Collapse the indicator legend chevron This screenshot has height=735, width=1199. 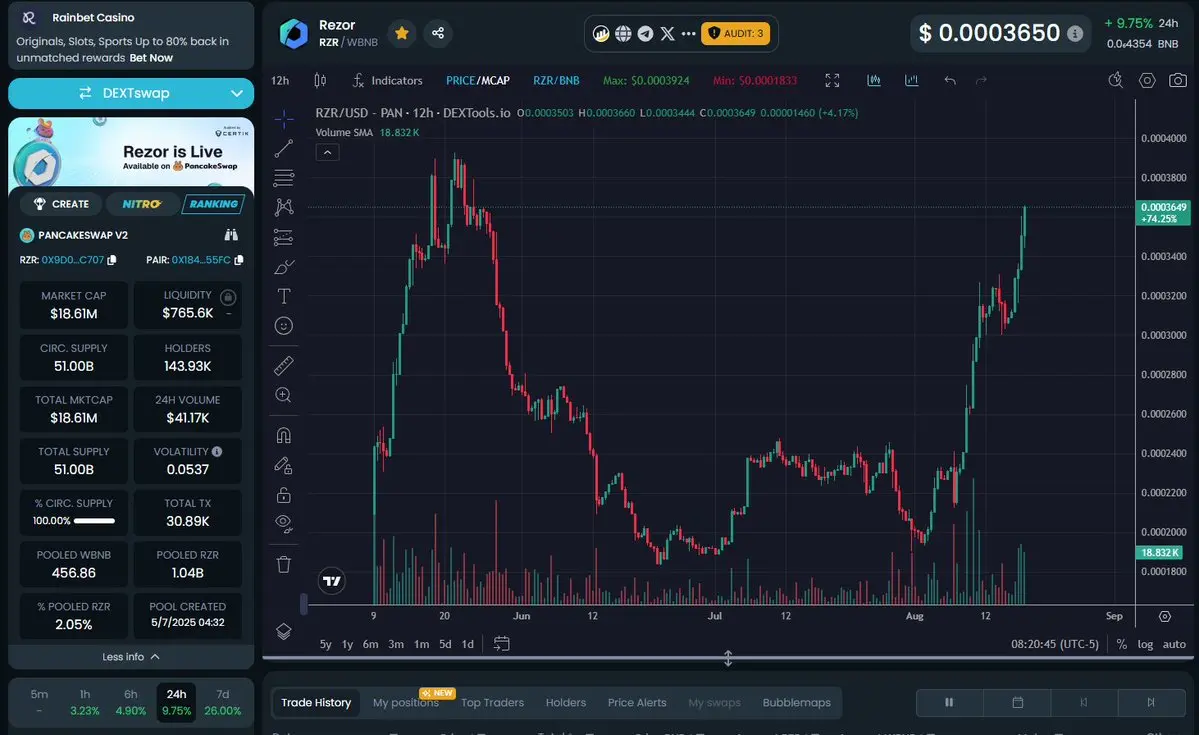[x=327, y=153]
